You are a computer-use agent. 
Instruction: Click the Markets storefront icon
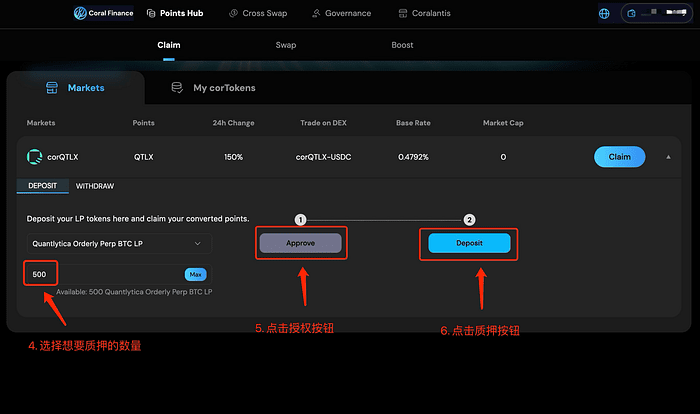tap(52, 88)
